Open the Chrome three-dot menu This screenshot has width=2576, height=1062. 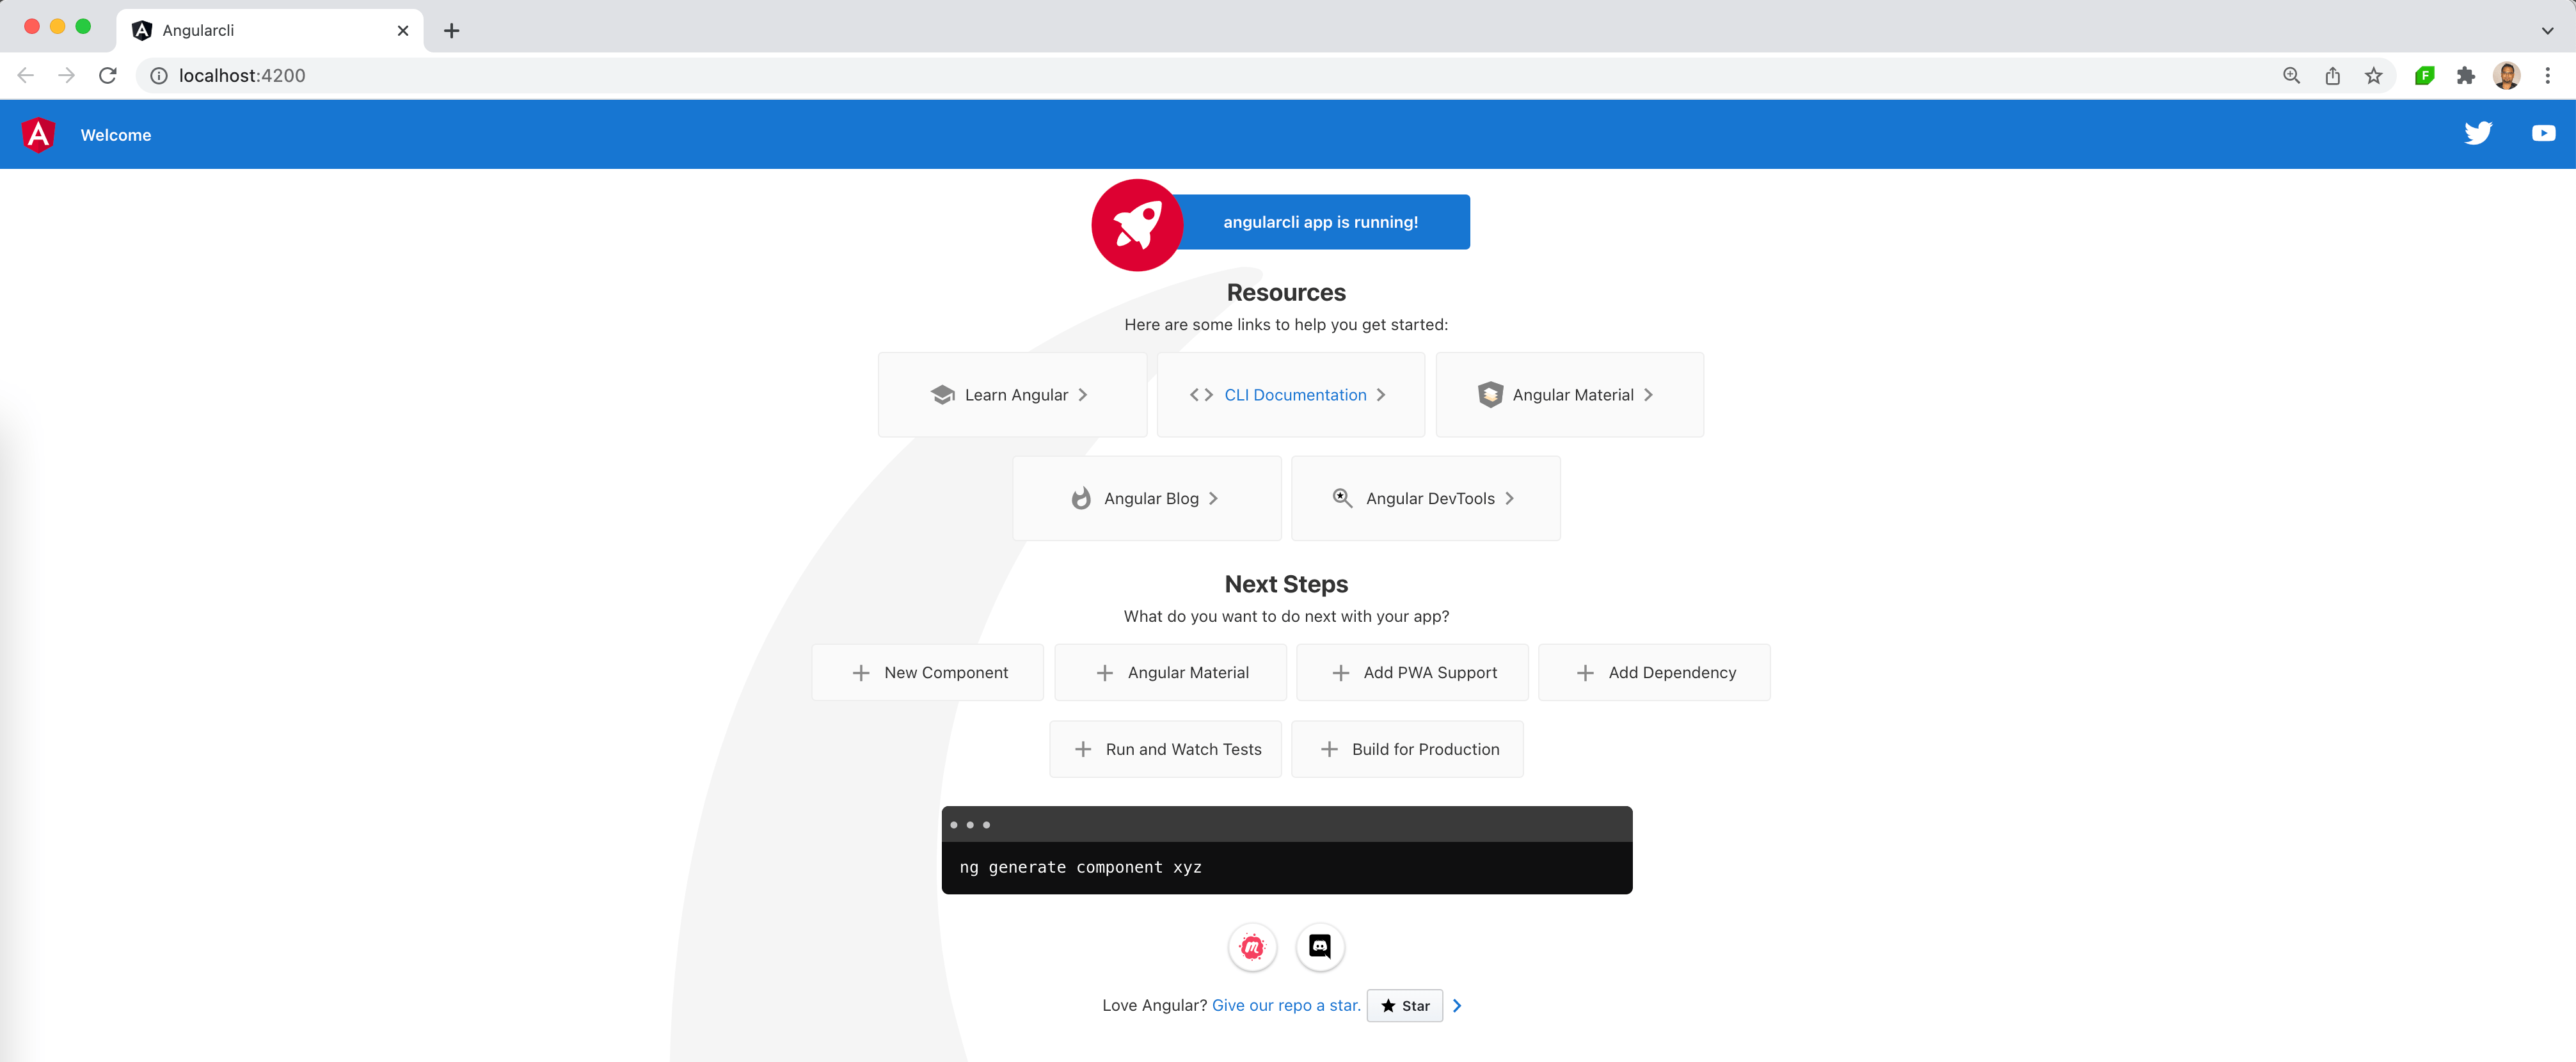[x=2547, y=76]
